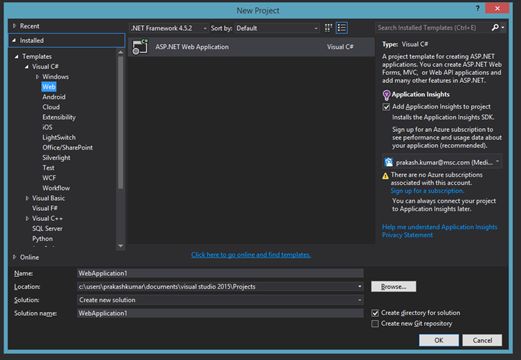The height and width of the screenshot is (360, 521).
Task: Expand the Windows tree node
Action: click(x=37, y=77)
